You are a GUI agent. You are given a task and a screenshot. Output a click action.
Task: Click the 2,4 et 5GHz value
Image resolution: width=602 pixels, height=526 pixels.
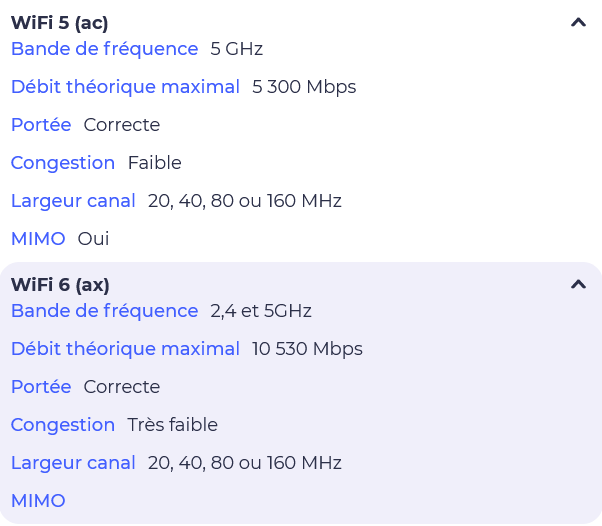tap(261, 311)
